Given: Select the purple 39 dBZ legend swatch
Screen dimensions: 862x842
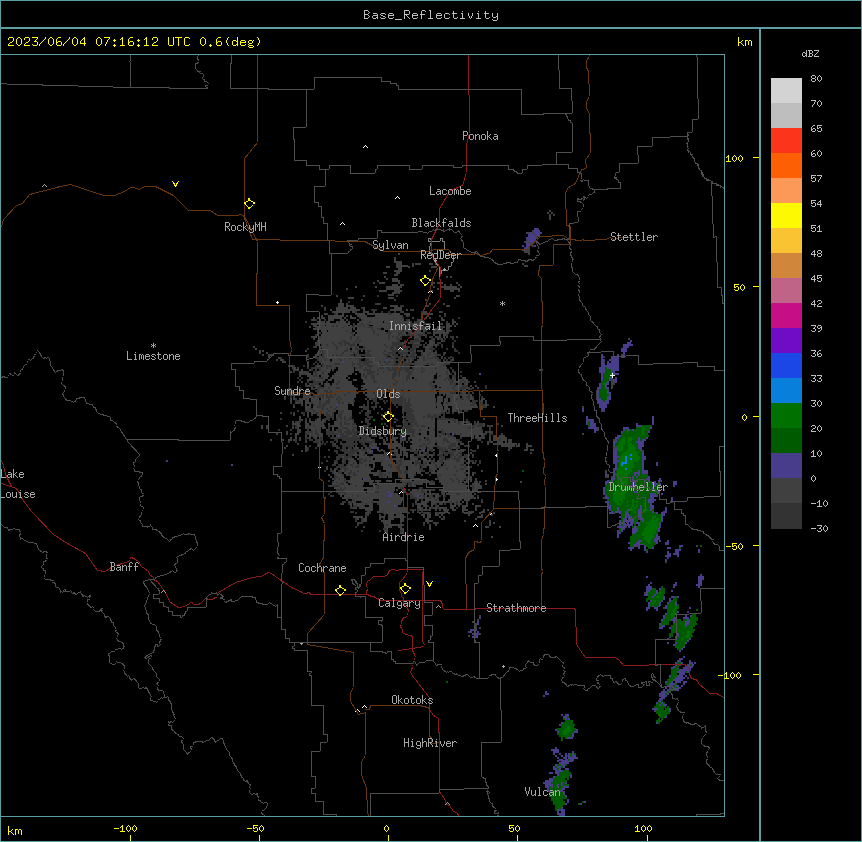Looking at the screenshot, I should pyautogui.click(x=786, y=340).
